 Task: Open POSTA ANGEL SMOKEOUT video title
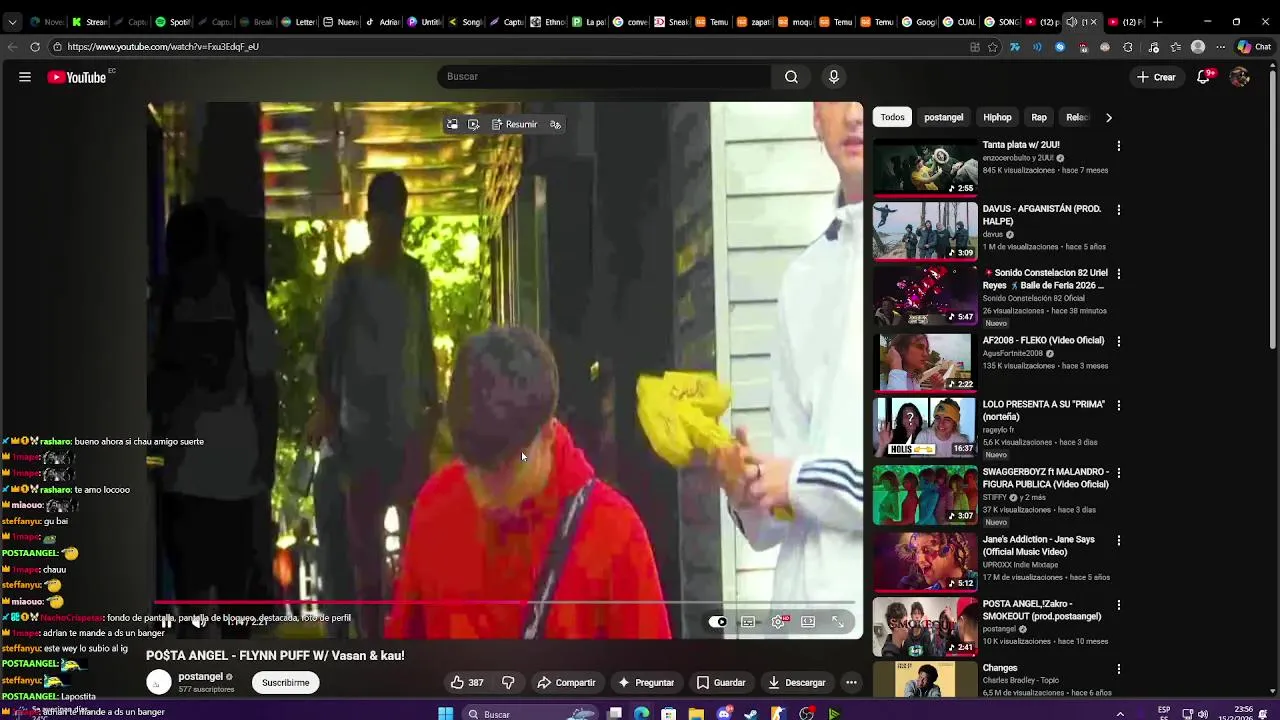1042,610
